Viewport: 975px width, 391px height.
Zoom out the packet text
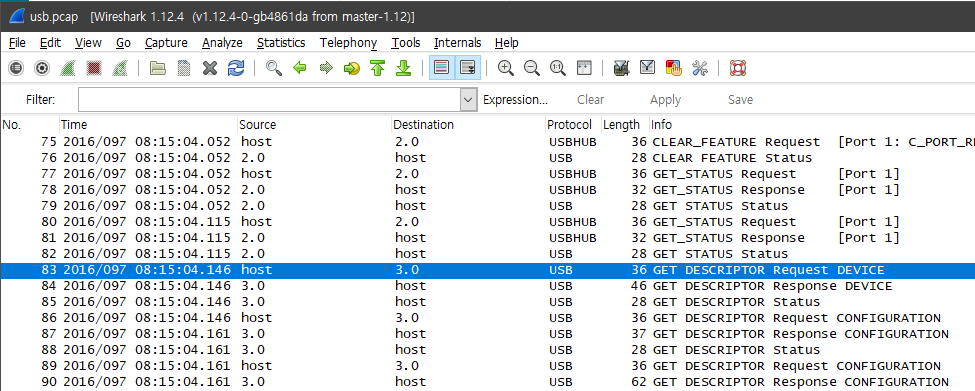(x=532, y=68)
